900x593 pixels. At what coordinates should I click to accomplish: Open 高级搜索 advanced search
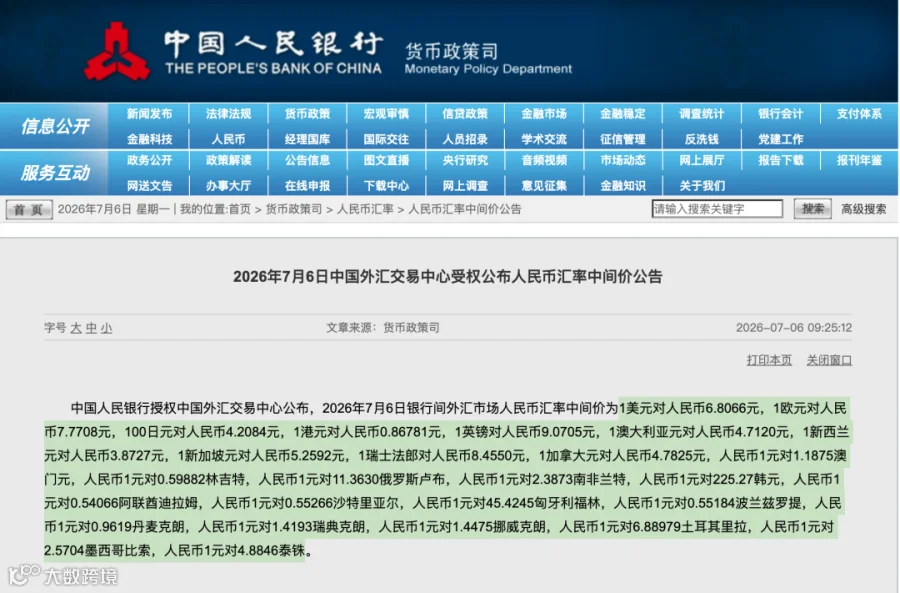point(863,209)
